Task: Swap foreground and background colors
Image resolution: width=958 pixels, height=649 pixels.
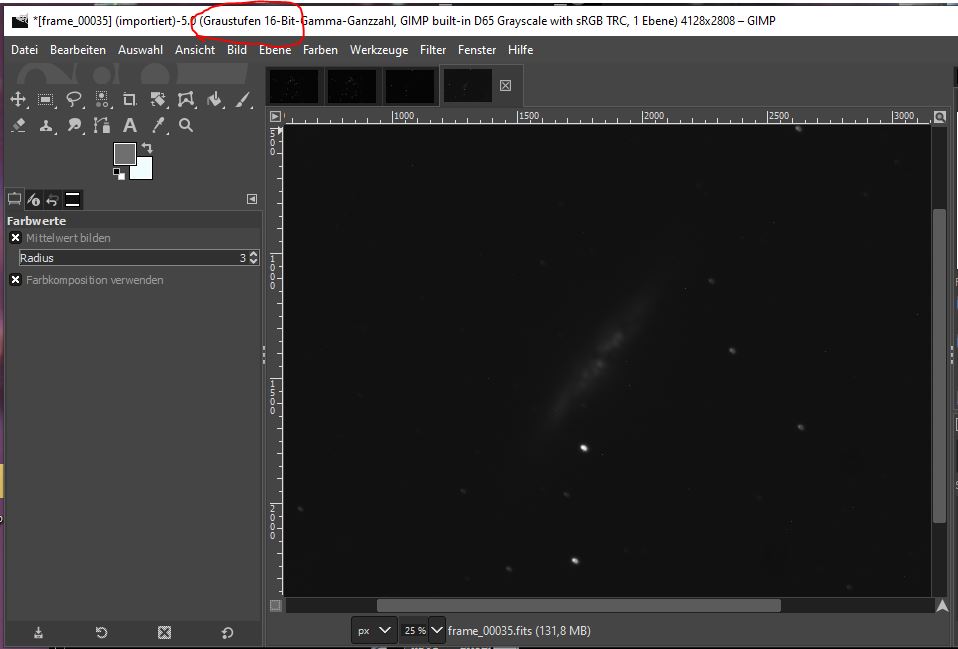Action: [x=147, y=148]
